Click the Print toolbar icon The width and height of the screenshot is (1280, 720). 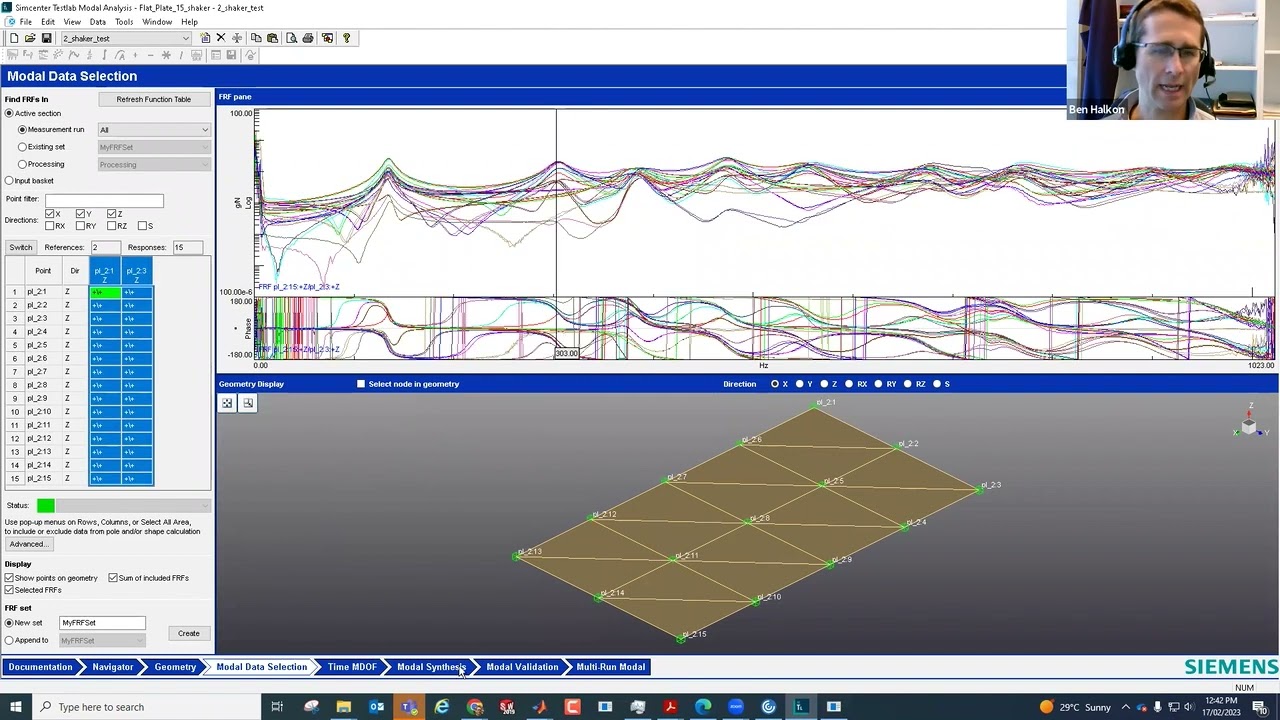point(308,38)
